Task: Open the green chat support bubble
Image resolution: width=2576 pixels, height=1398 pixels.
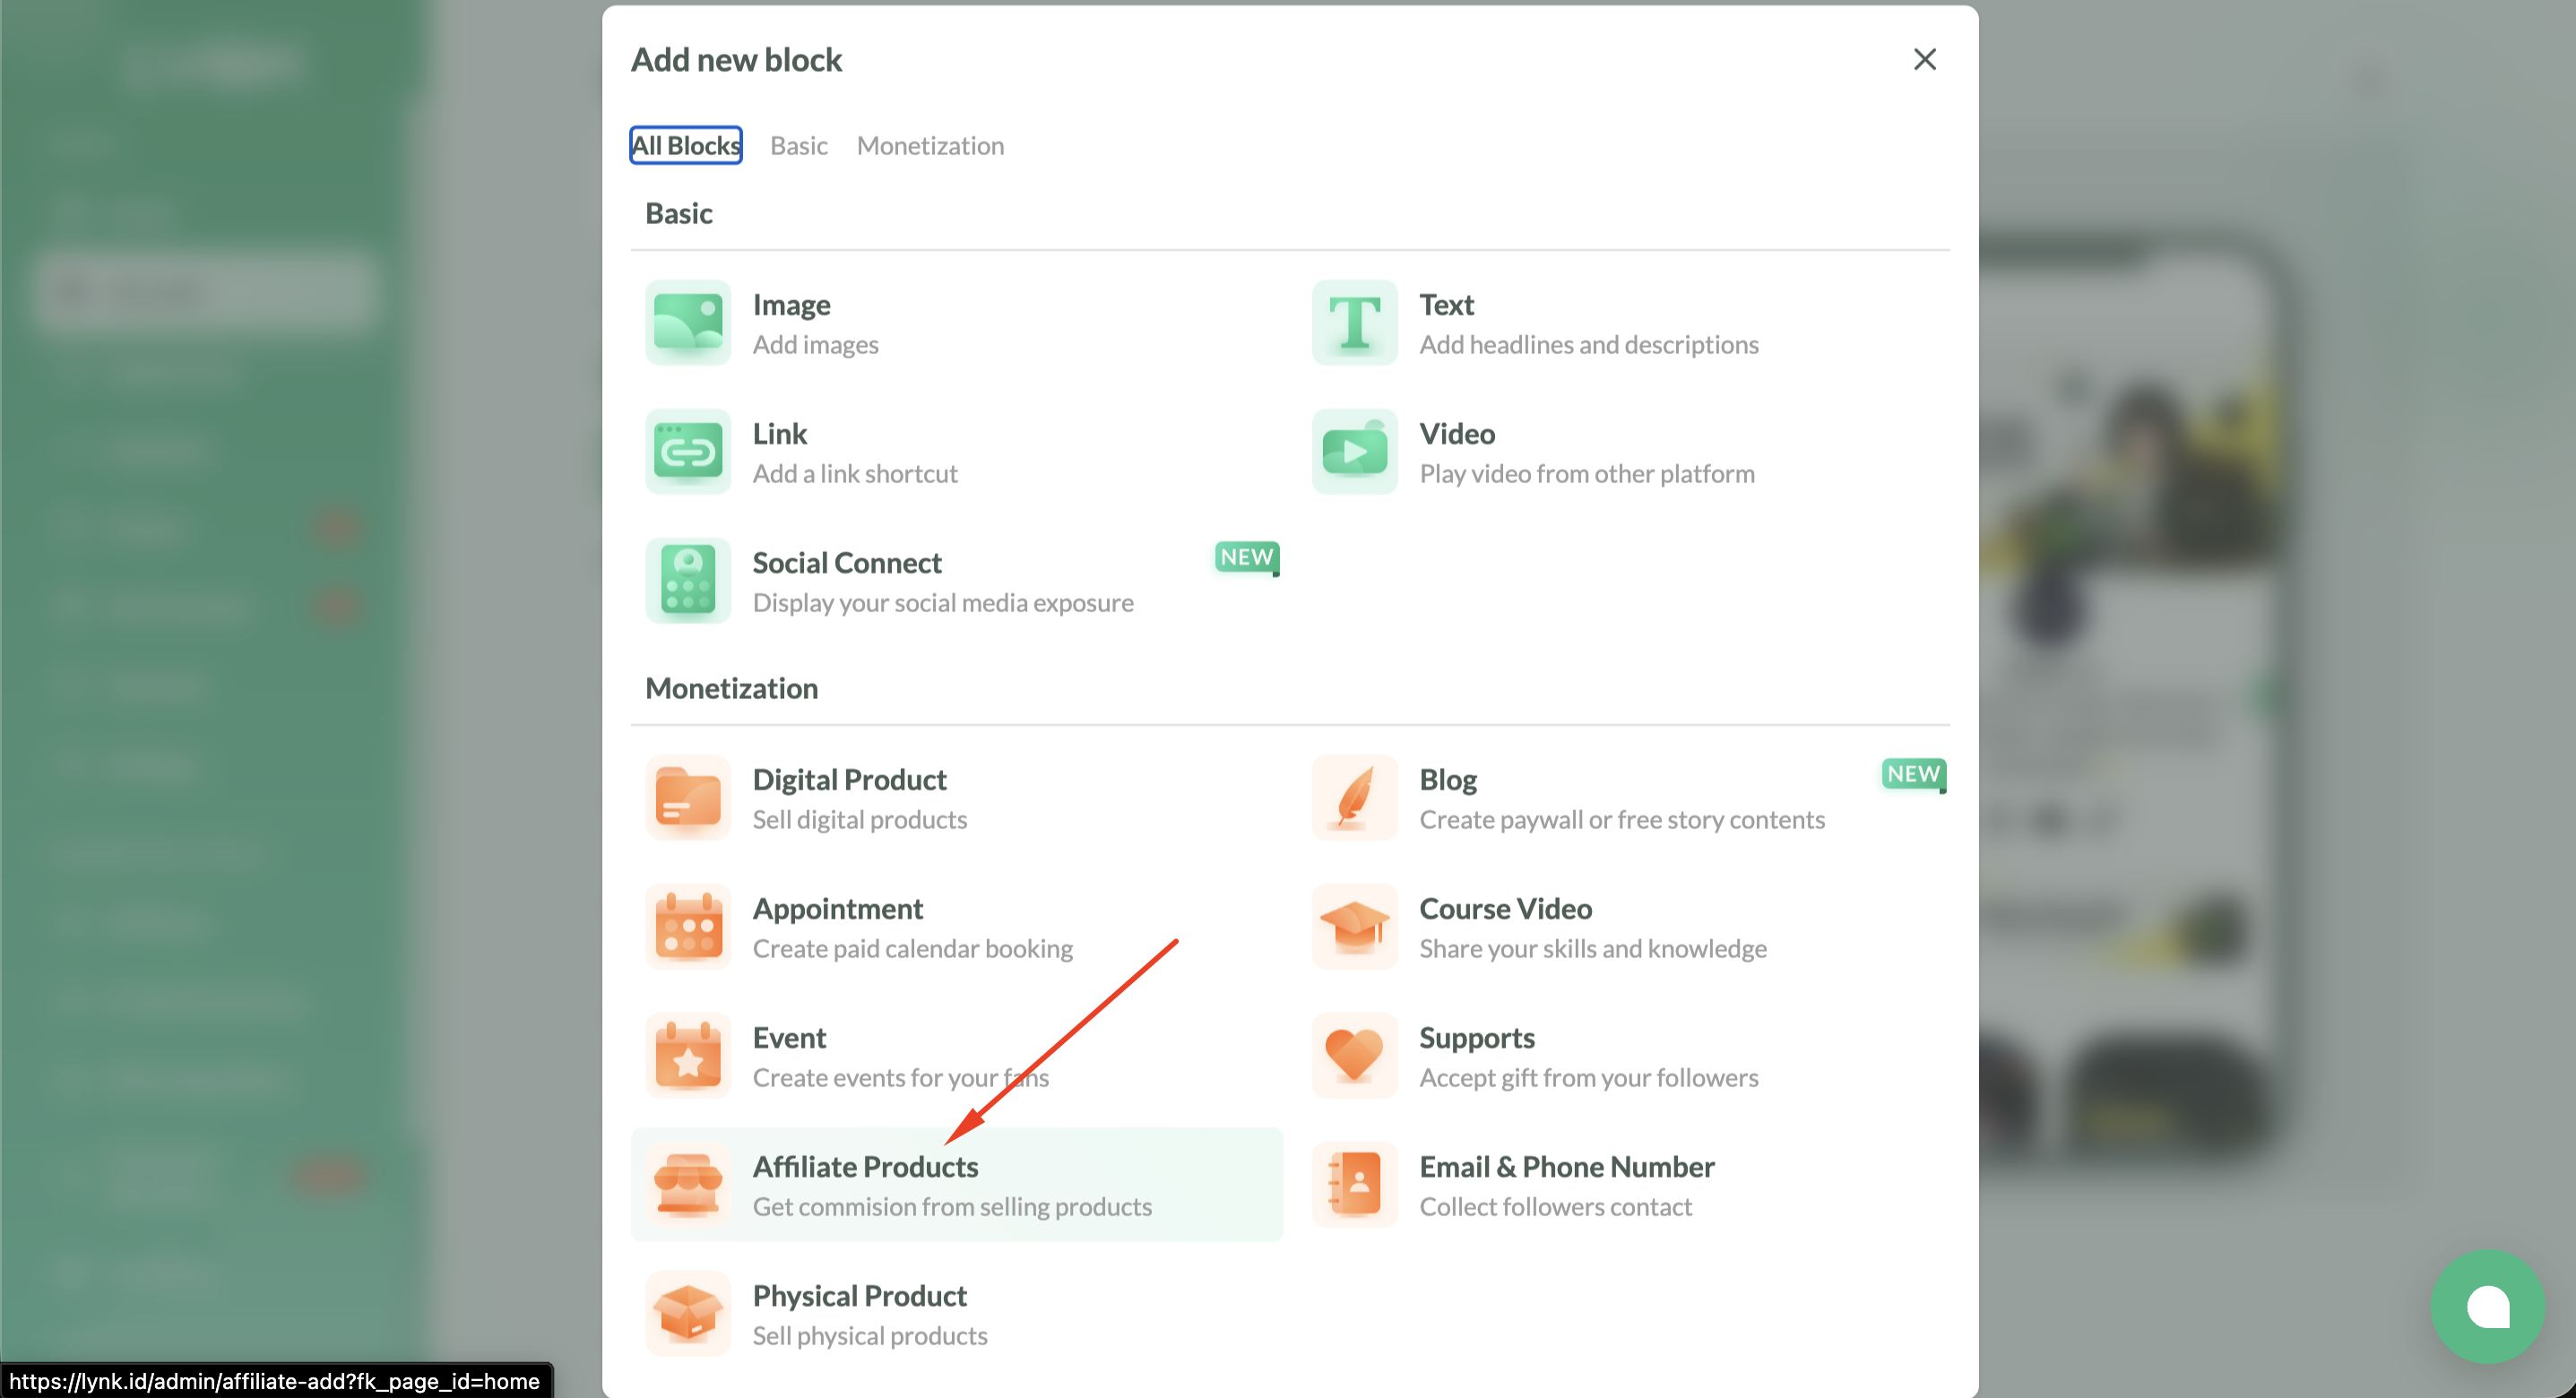Action: click(x=2487, y=1306)
